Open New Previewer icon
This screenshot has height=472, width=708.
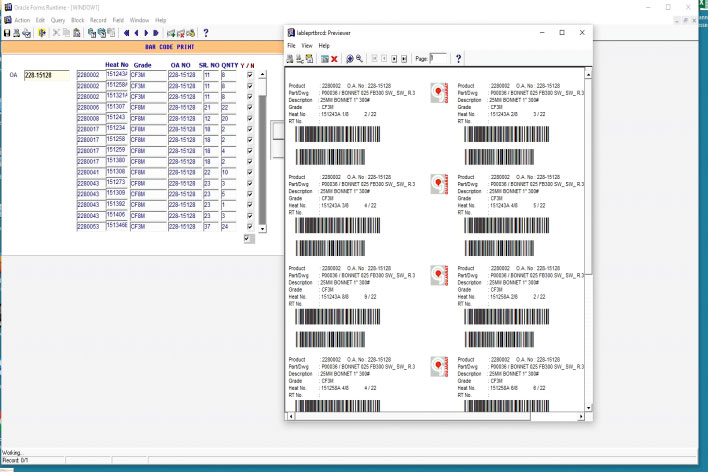click(325, 59)
